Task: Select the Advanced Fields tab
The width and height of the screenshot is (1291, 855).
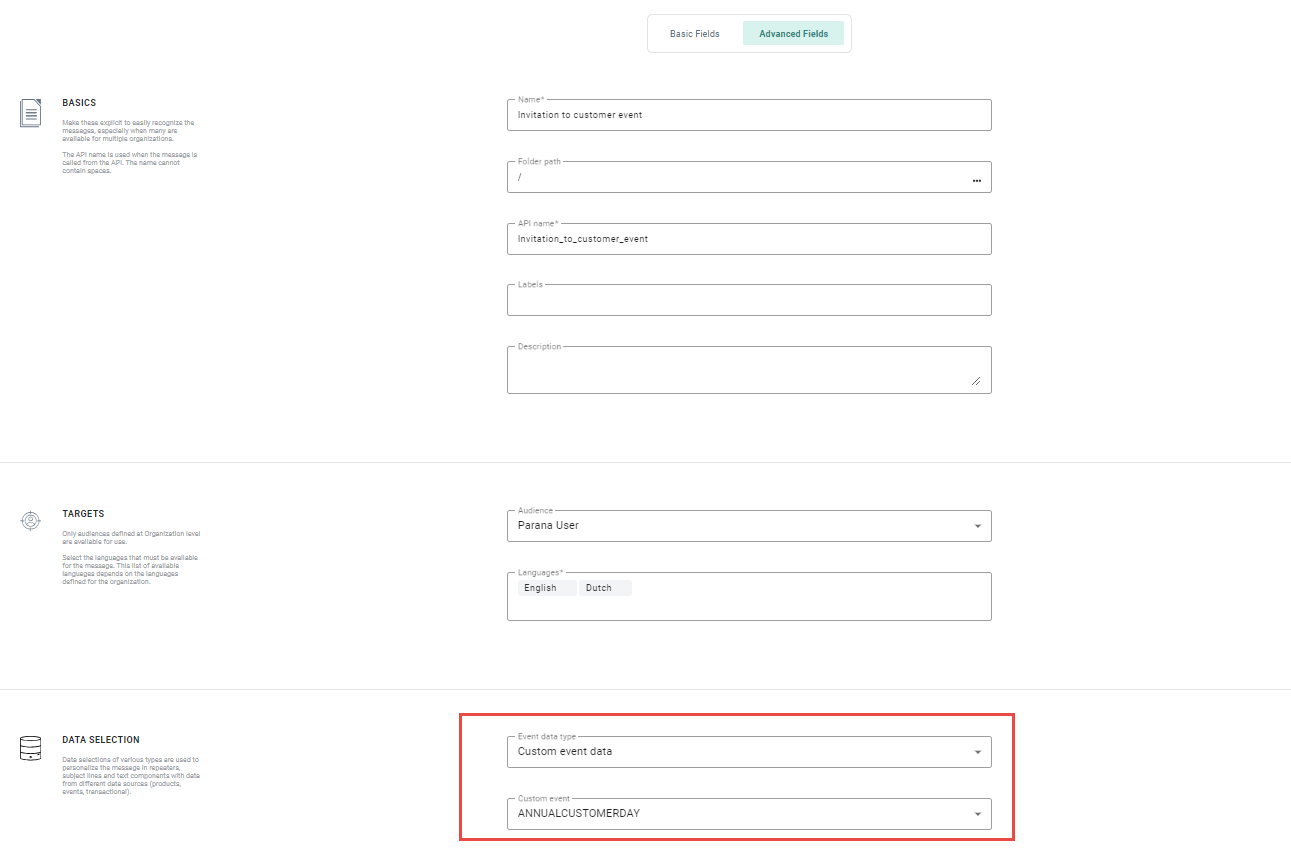Action: click(x=793, y=34)
